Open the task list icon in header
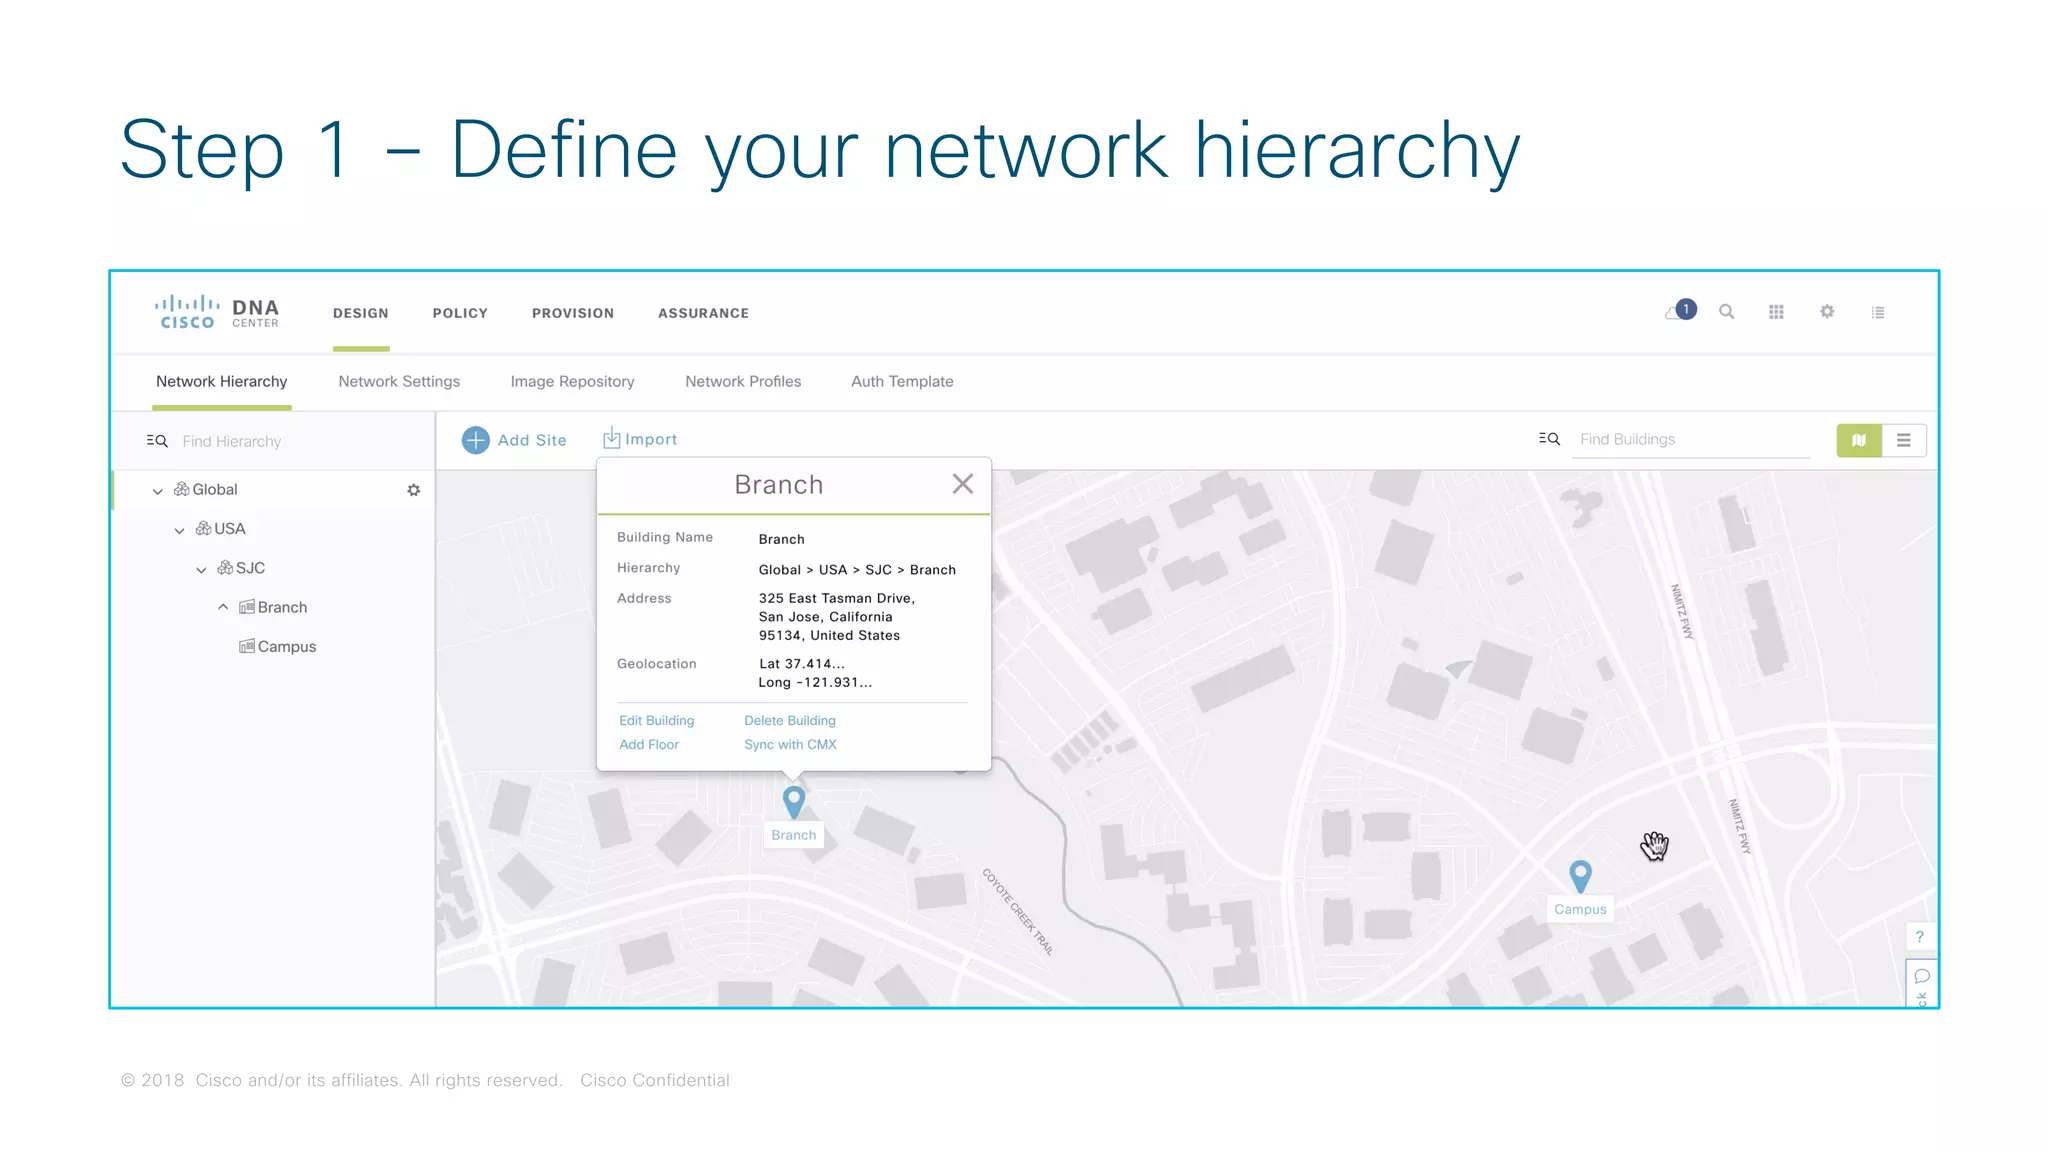This screenshot has width=2048, height=1152. [1878, 312]
